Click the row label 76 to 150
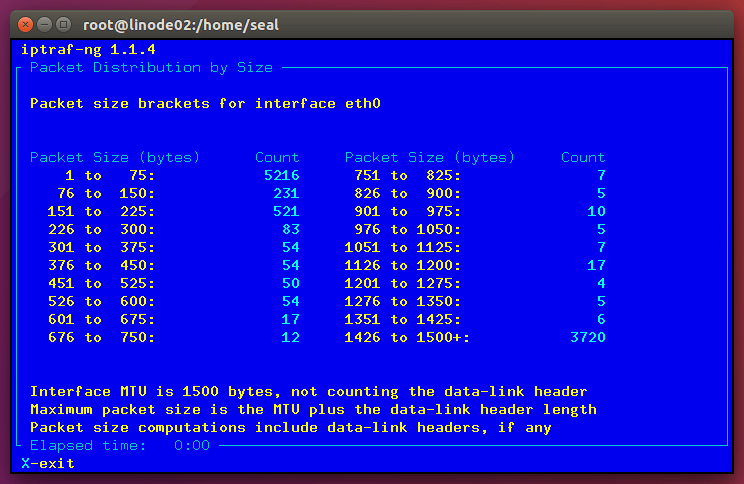The height and width of the screenshot is (484, 744). [x=106, y=194]
